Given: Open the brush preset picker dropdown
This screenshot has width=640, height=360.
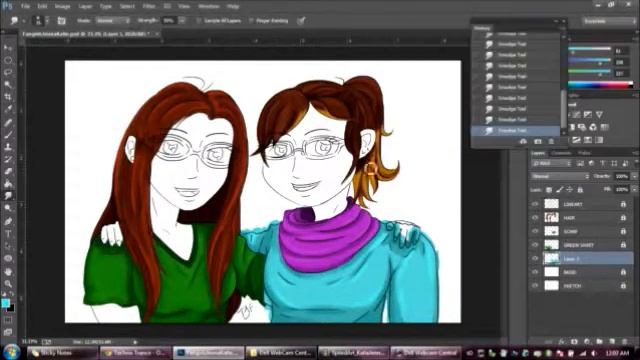Looking at the screenshot, I should click(47, 20).
